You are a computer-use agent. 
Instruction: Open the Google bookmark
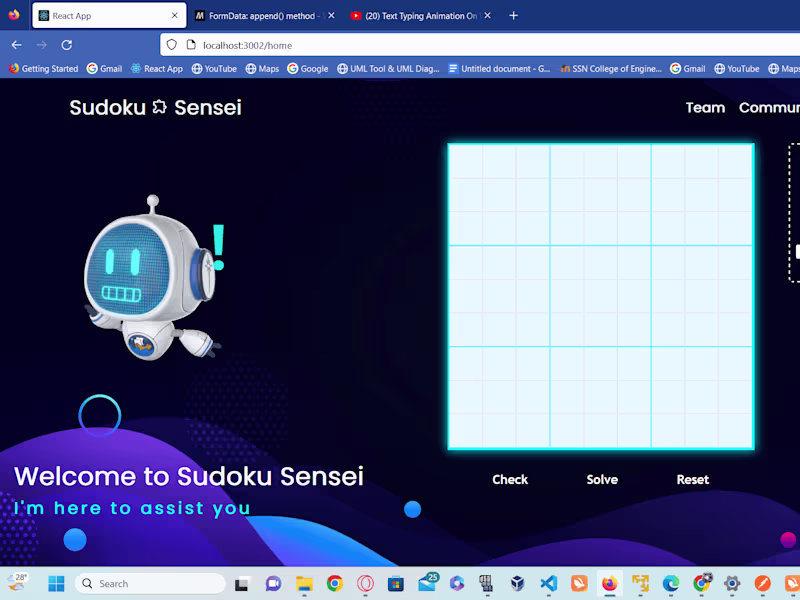tap(308, 68)
